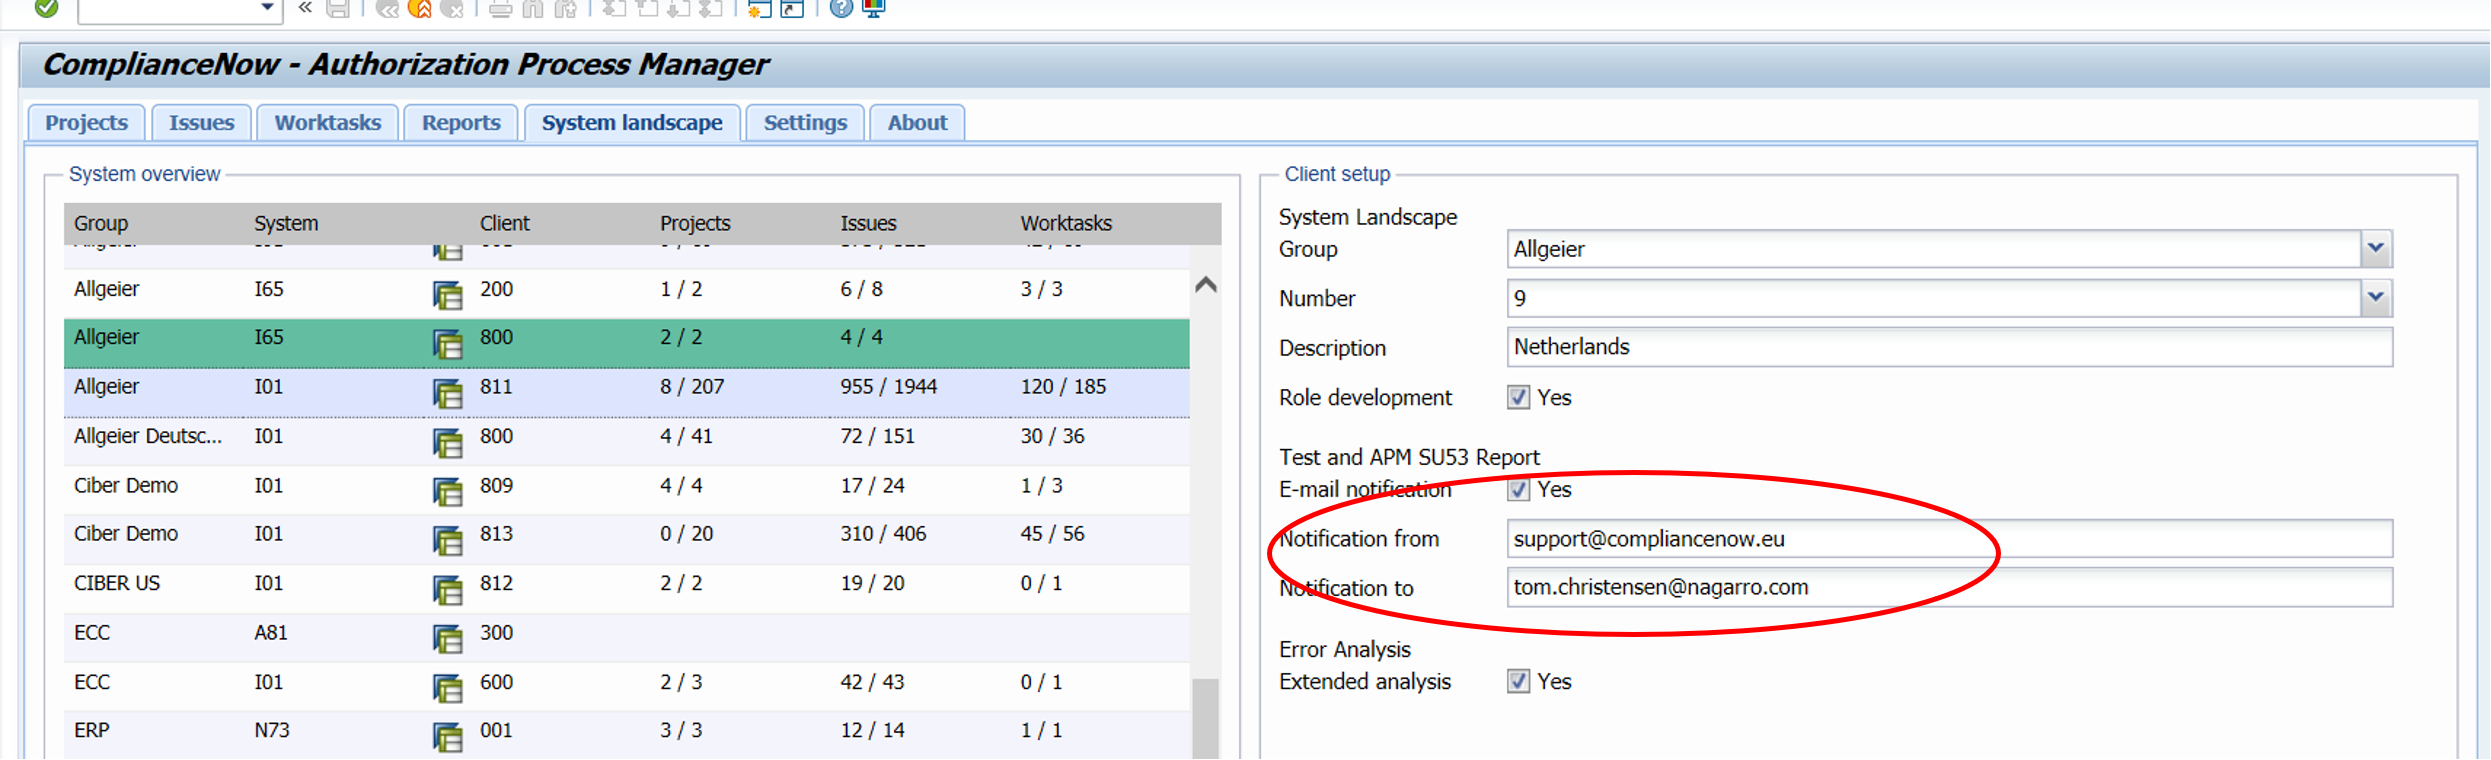Select the highlighted Allgeier I65 800 row

click(627, 344)
